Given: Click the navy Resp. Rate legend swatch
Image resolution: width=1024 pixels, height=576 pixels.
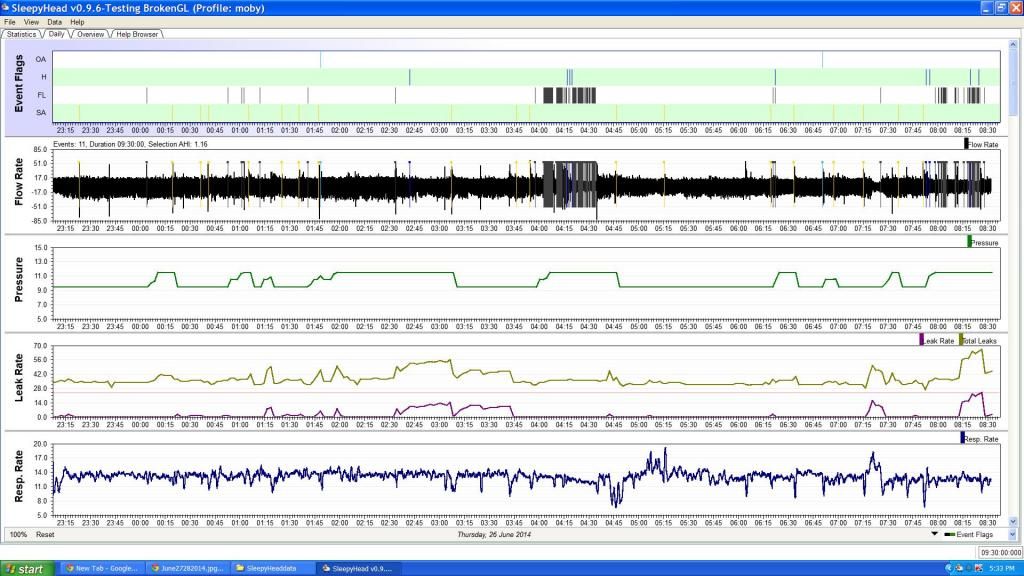Looking at the screenshot, I should [x=962, y=438].
